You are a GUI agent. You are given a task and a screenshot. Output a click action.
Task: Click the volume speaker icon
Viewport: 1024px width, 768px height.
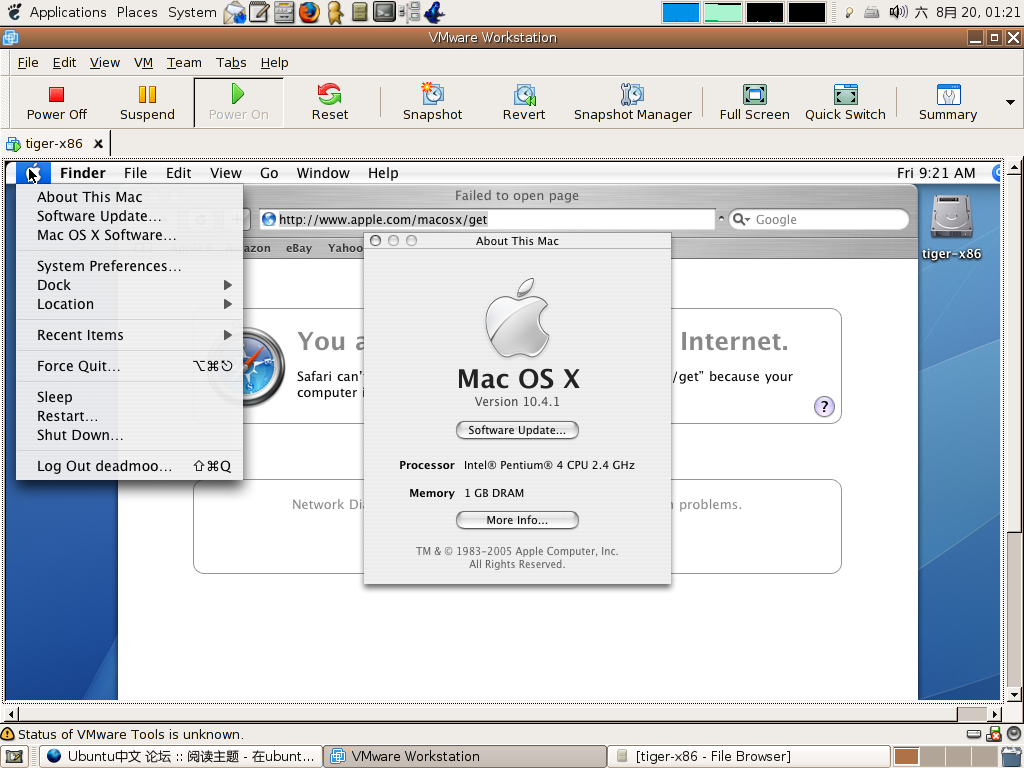[898, 12]
